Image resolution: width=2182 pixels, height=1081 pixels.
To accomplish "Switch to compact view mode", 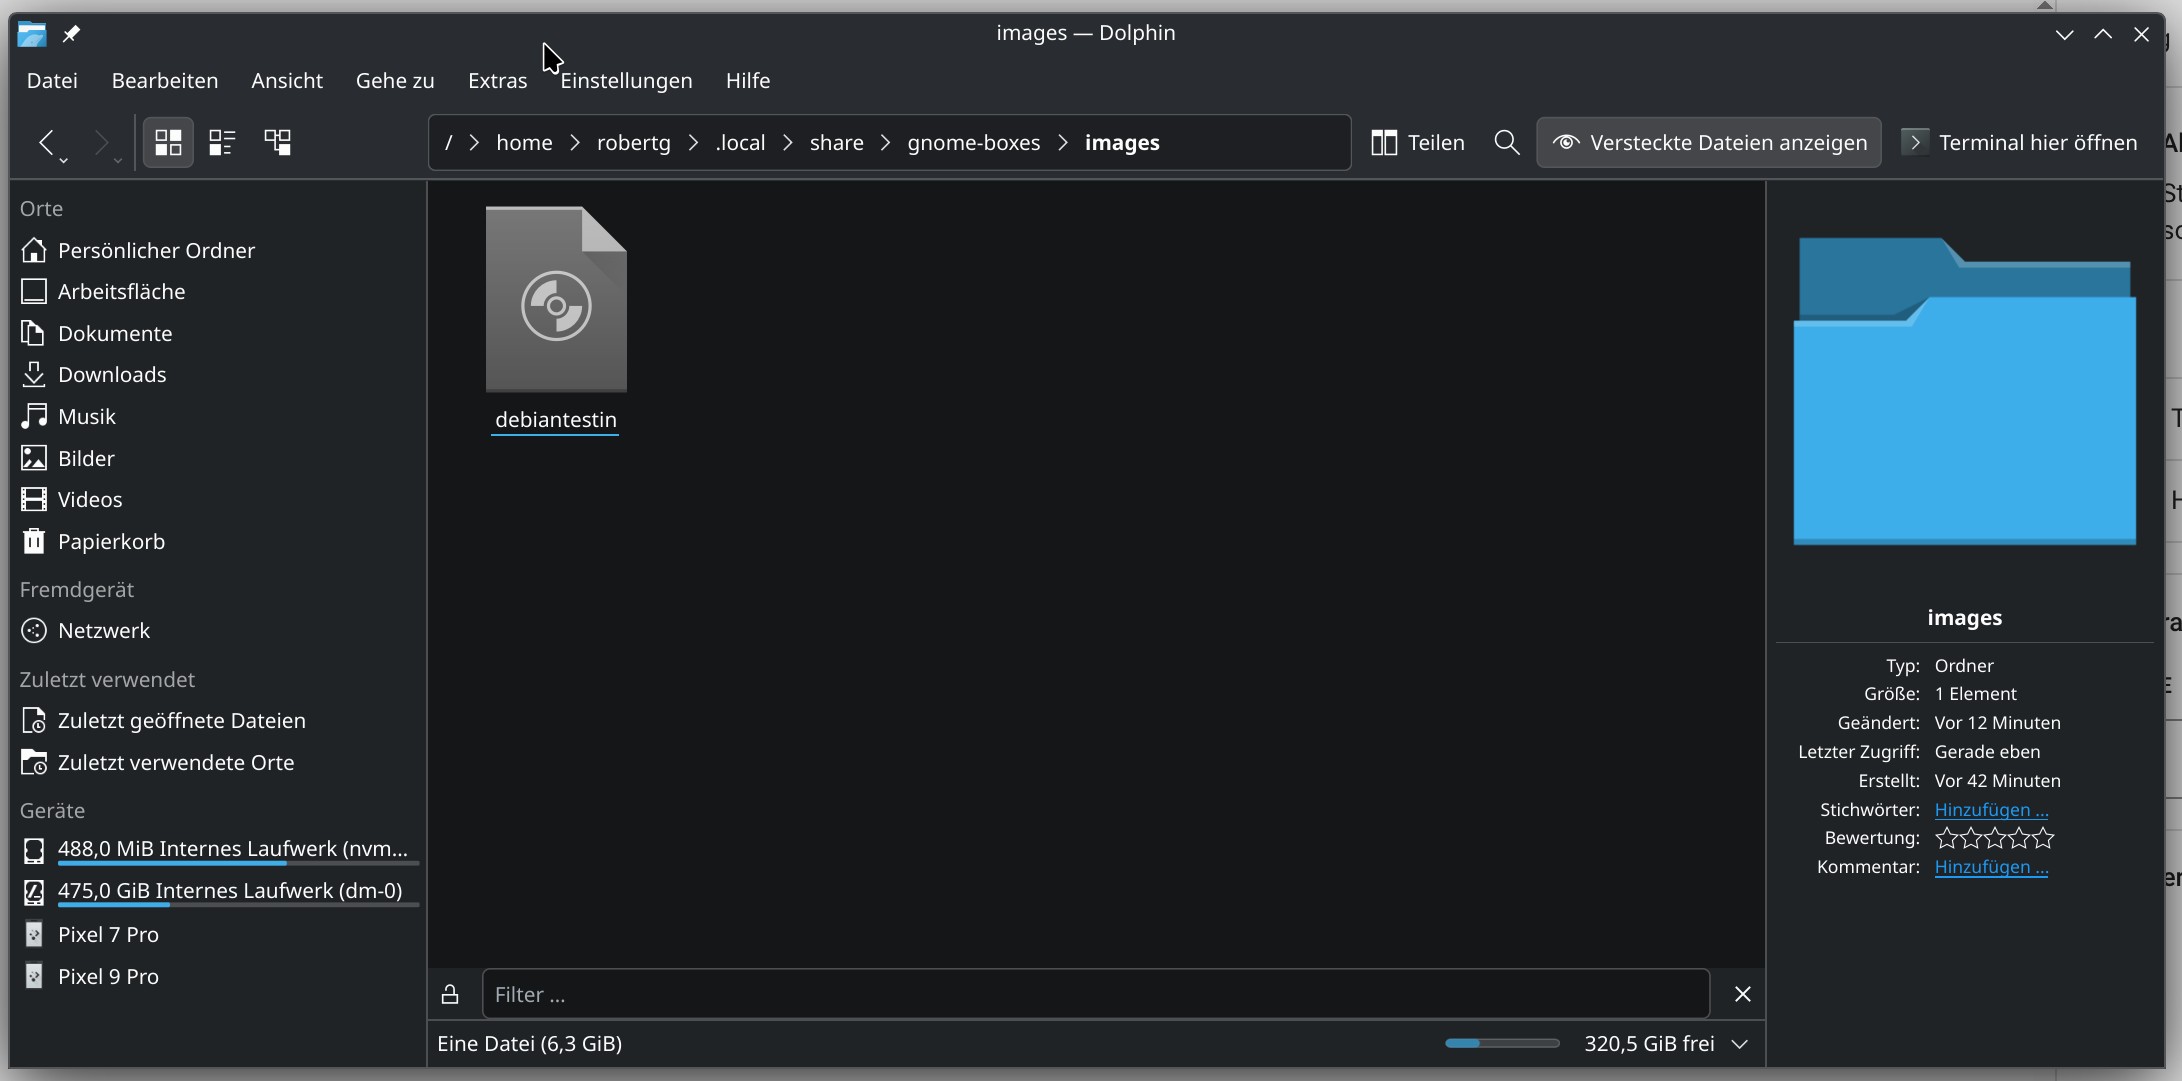I will pyautogui.click(x=222, y=142).
